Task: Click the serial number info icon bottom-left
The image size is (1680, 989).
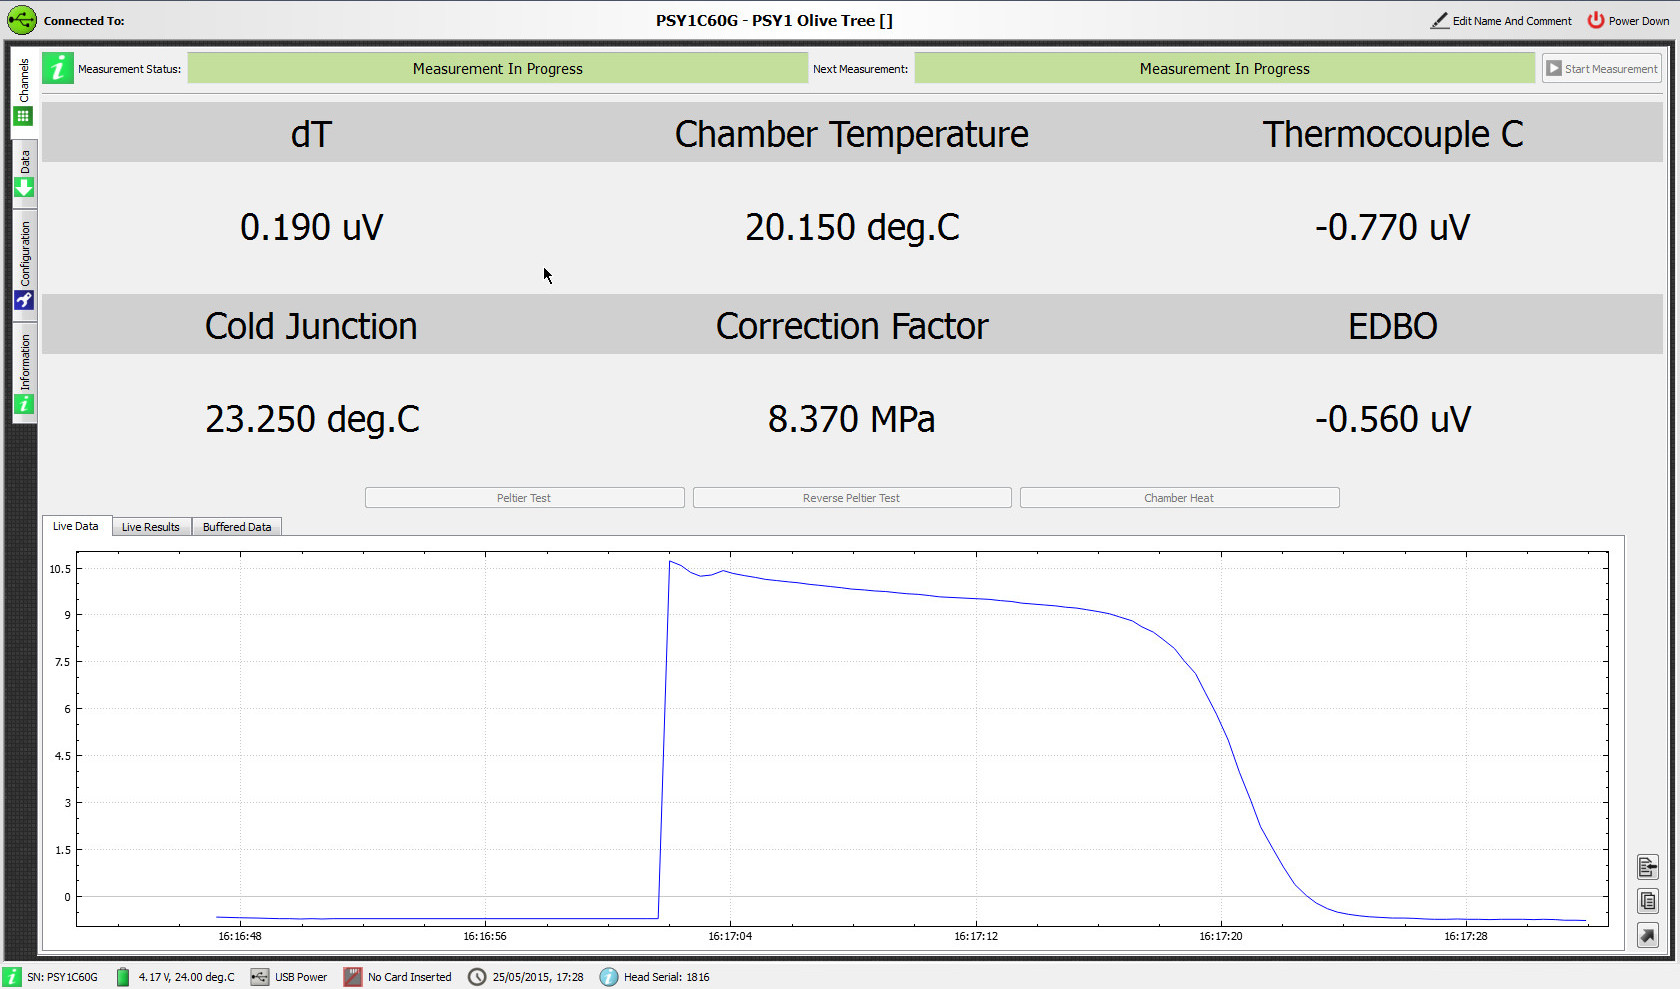Action: tap(12, 977)
